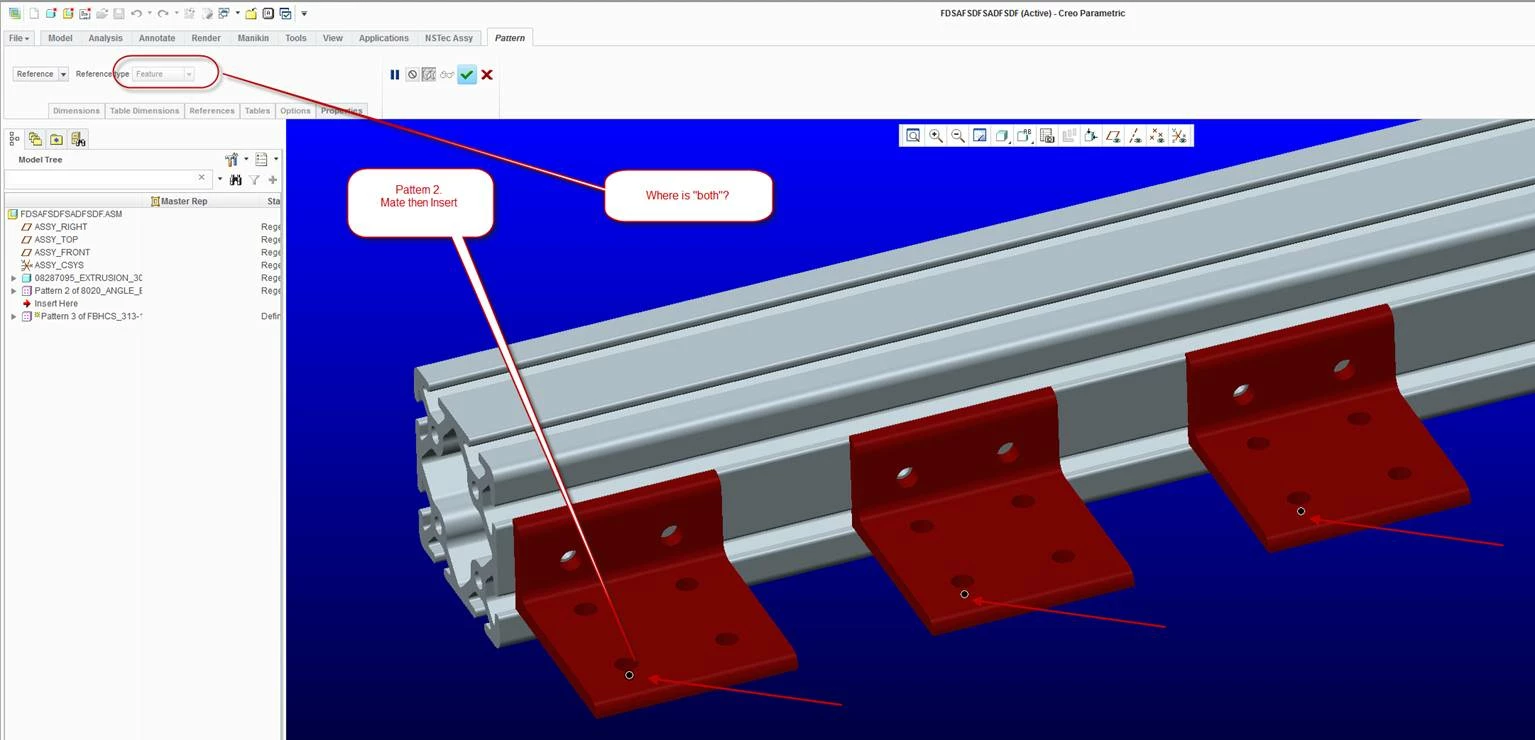Click the Undo arrow icon
Screen dimensions: 1535x740
[136, 14]
